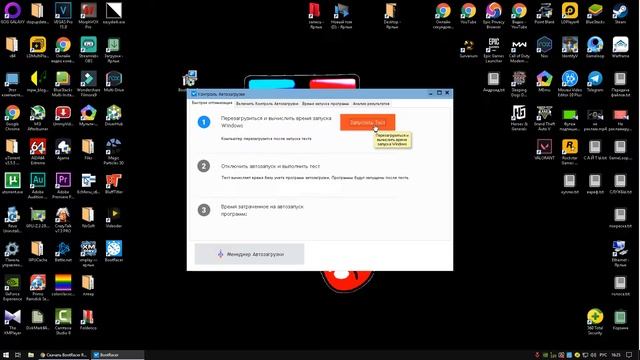Launch Adobe Premiere Pro from the desktop
The image size is (640, 360).
63,185
